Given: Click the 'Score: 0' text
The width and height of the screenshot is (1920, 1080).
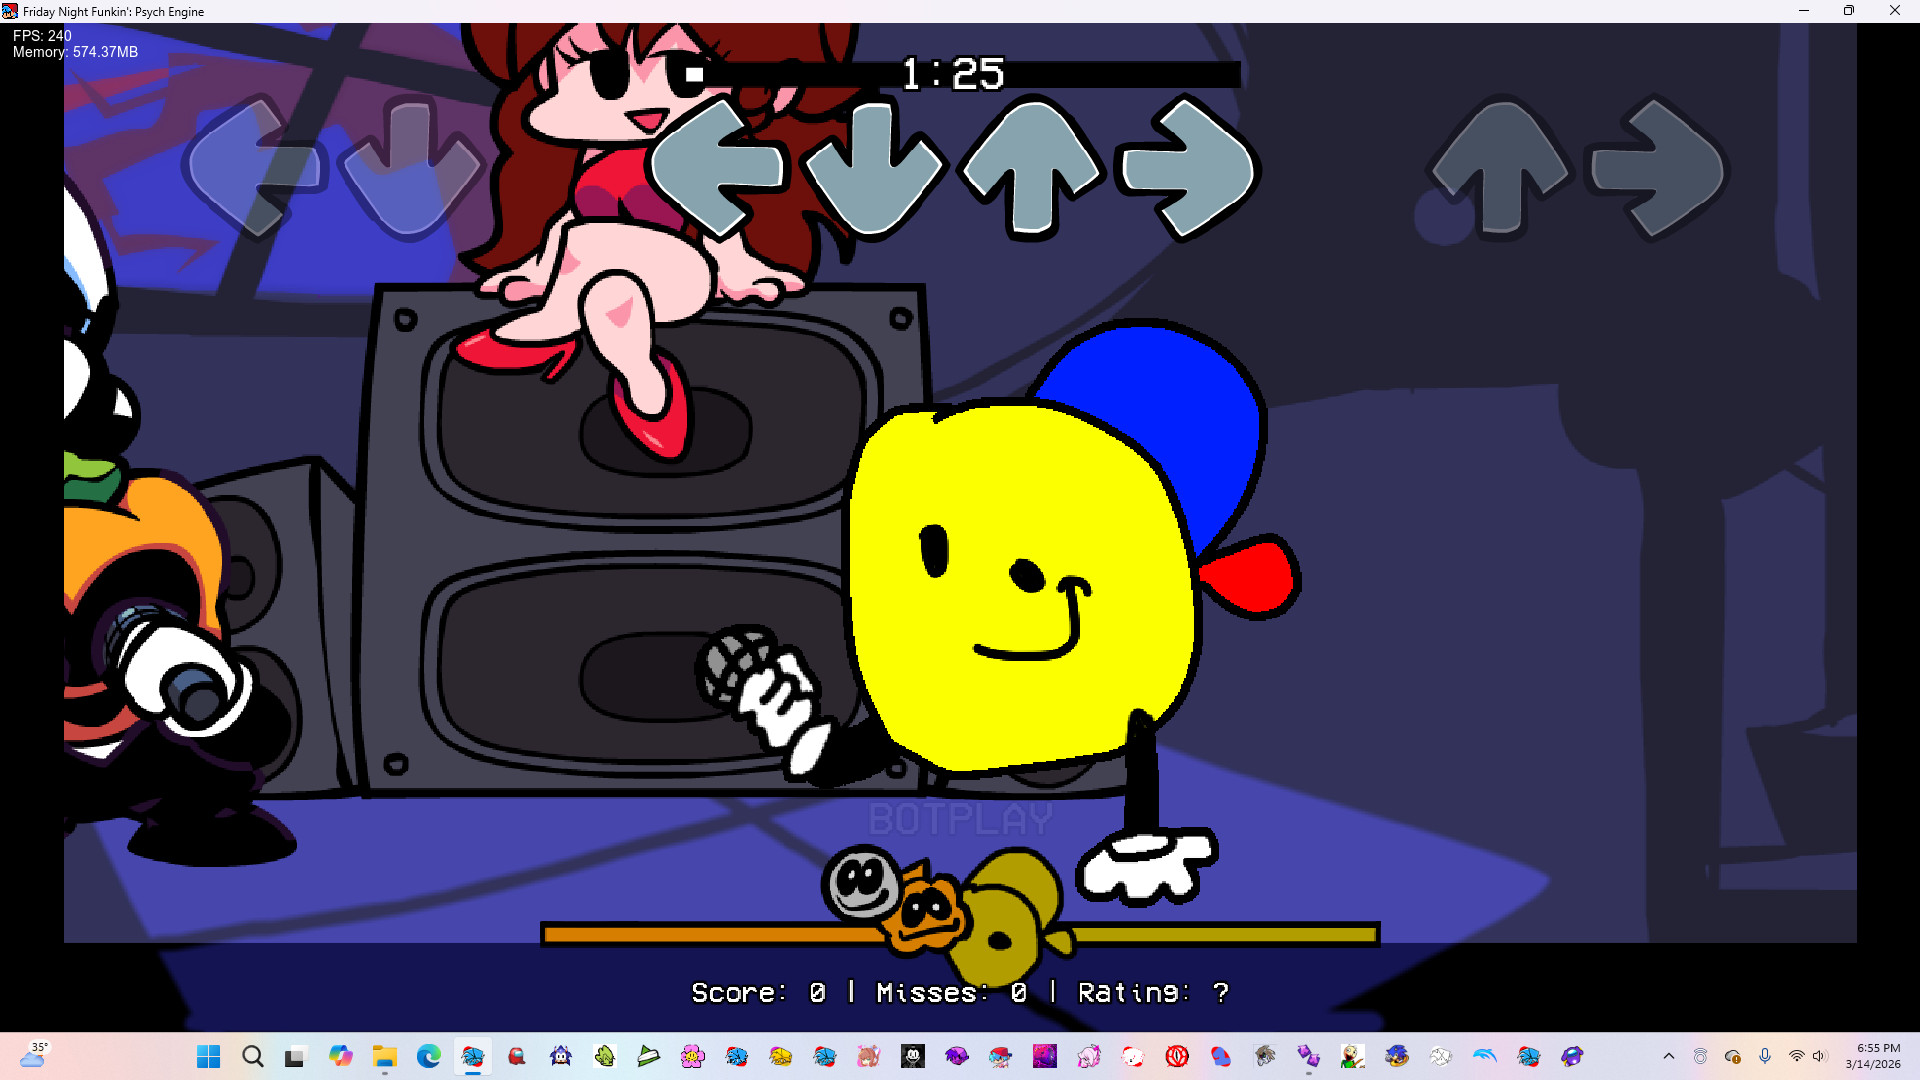Looking at the screenshot, I should point(759,993).
